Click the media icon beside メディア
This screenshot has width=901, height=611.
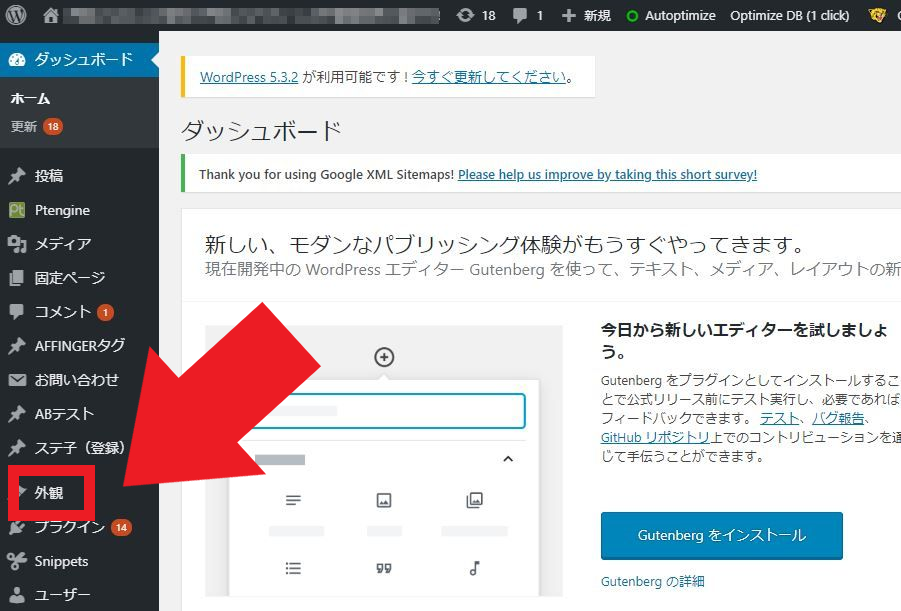point(17,244)
